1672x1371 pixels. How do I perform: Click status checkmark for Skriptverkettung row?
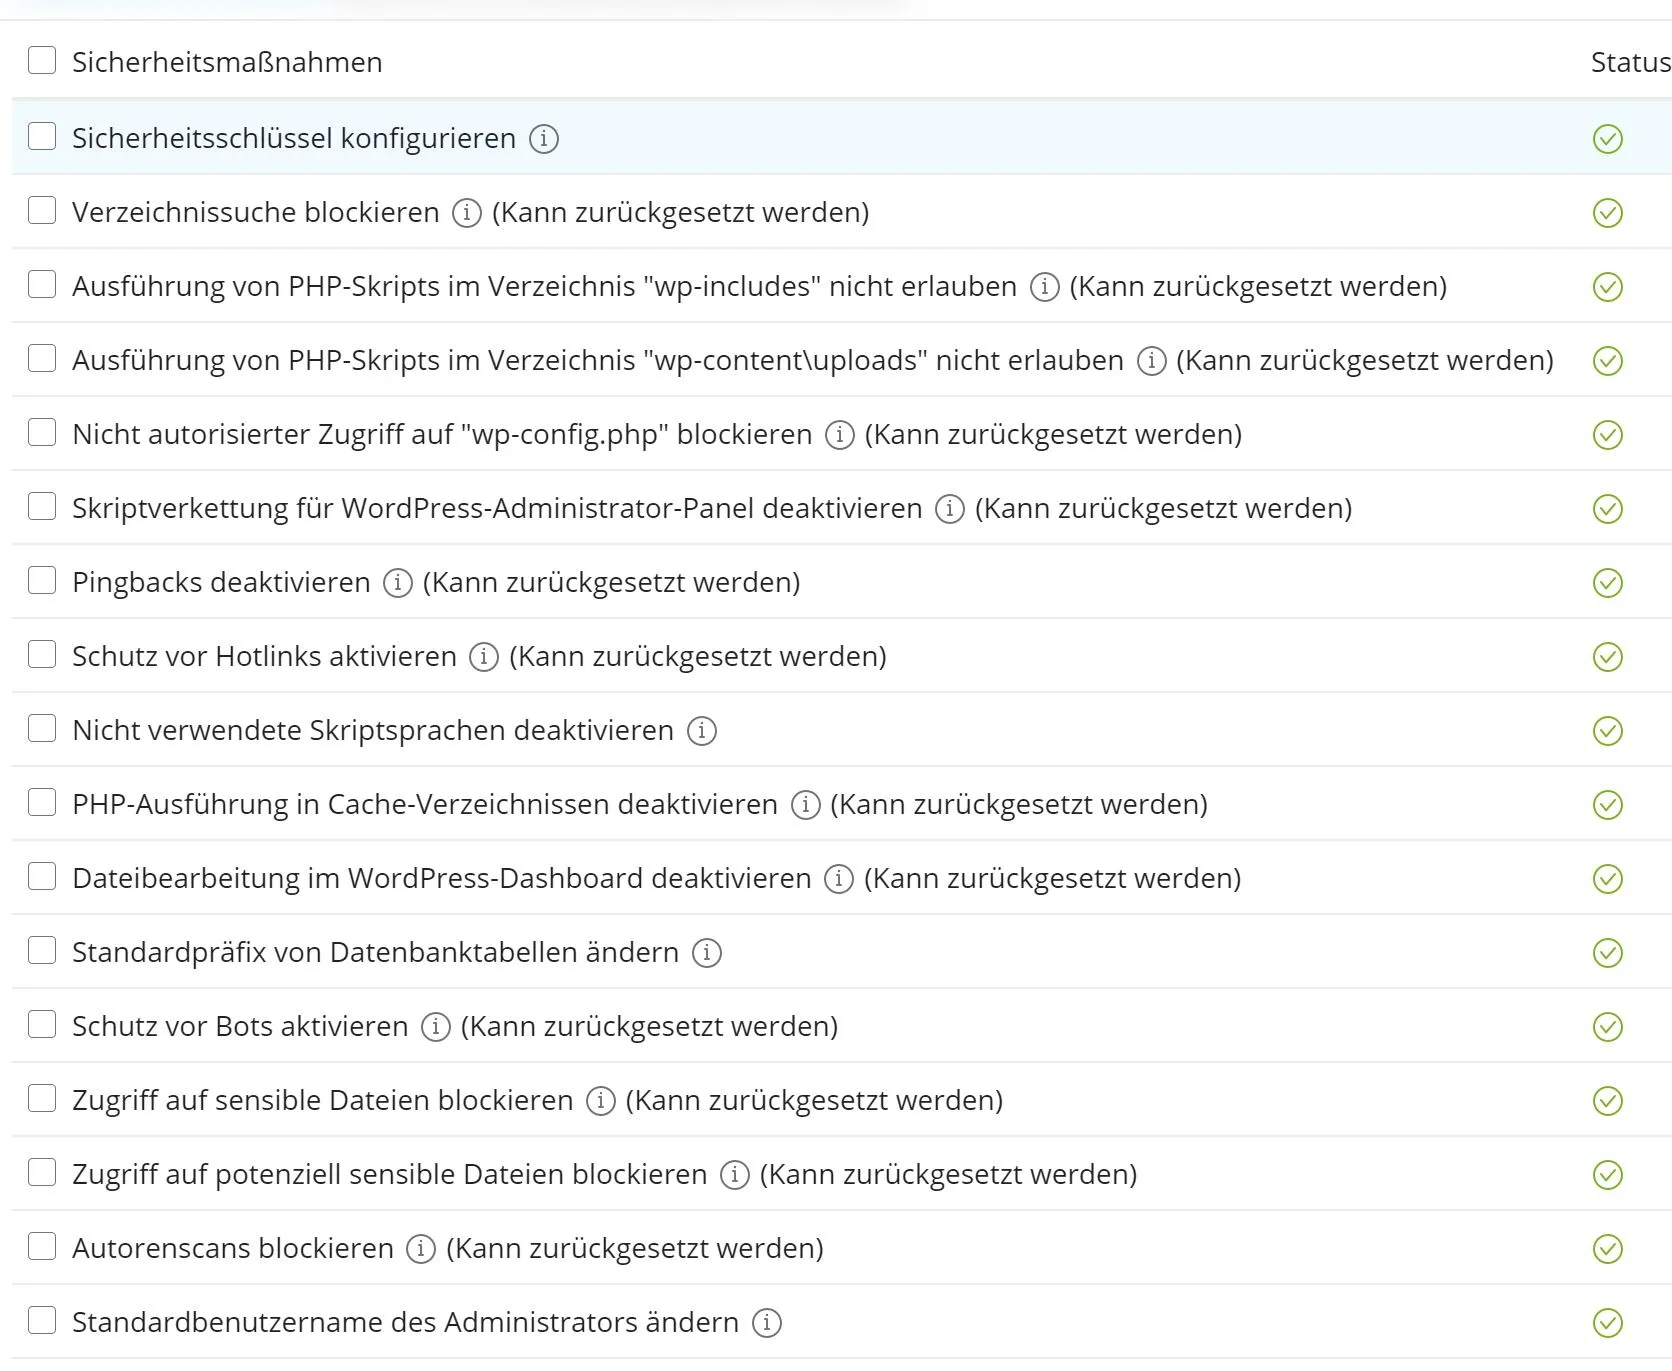(x=1608, y=508)
